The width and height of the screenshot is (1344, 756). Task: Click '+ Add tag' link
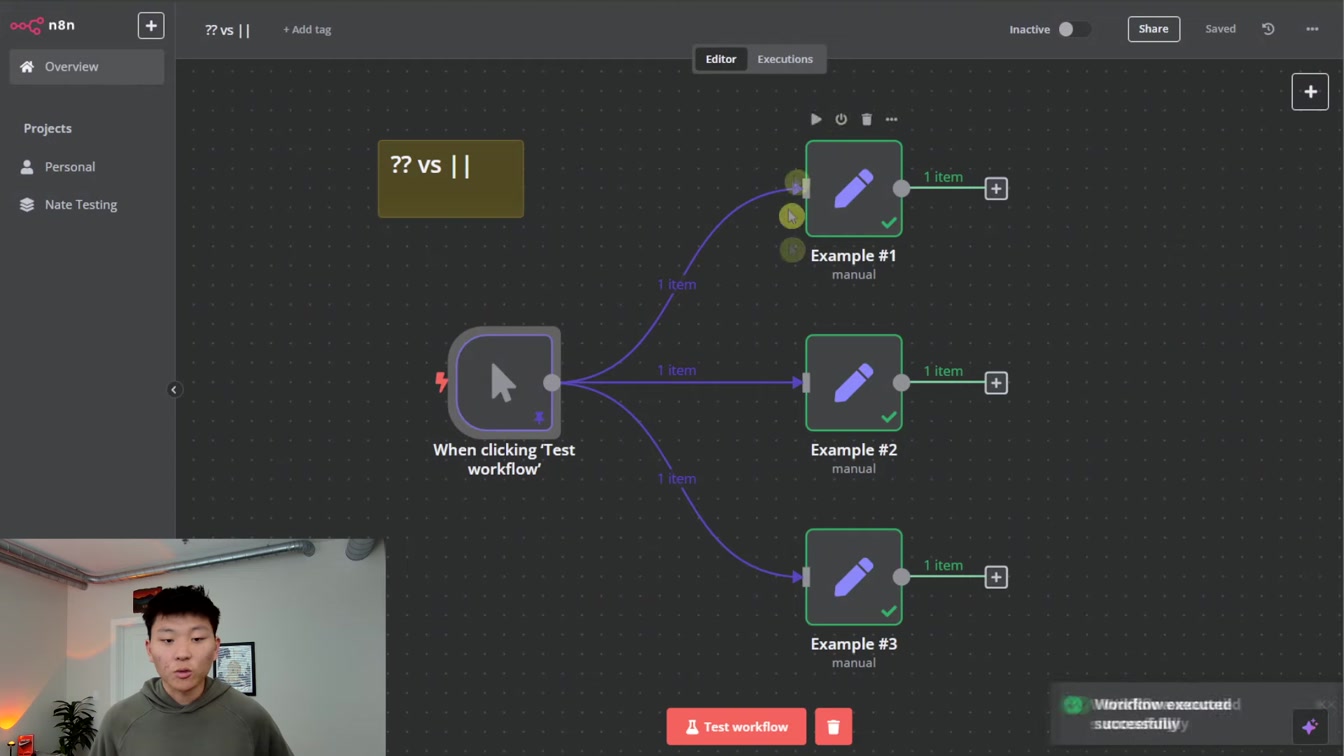307,30
